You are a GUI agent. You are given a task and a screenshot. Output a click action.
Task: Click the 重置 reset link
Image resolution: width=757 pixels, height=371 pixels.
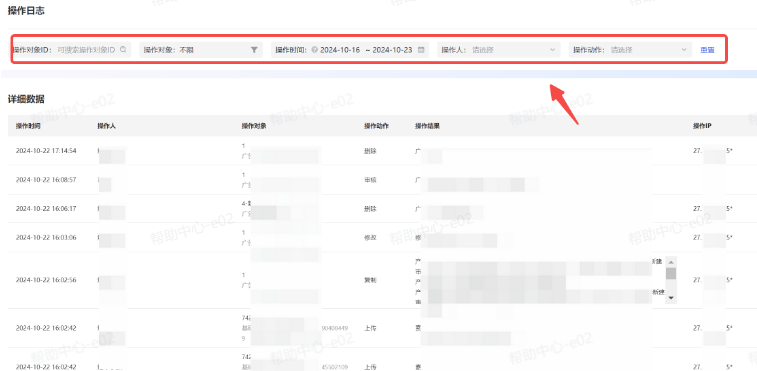click(707, 50)
